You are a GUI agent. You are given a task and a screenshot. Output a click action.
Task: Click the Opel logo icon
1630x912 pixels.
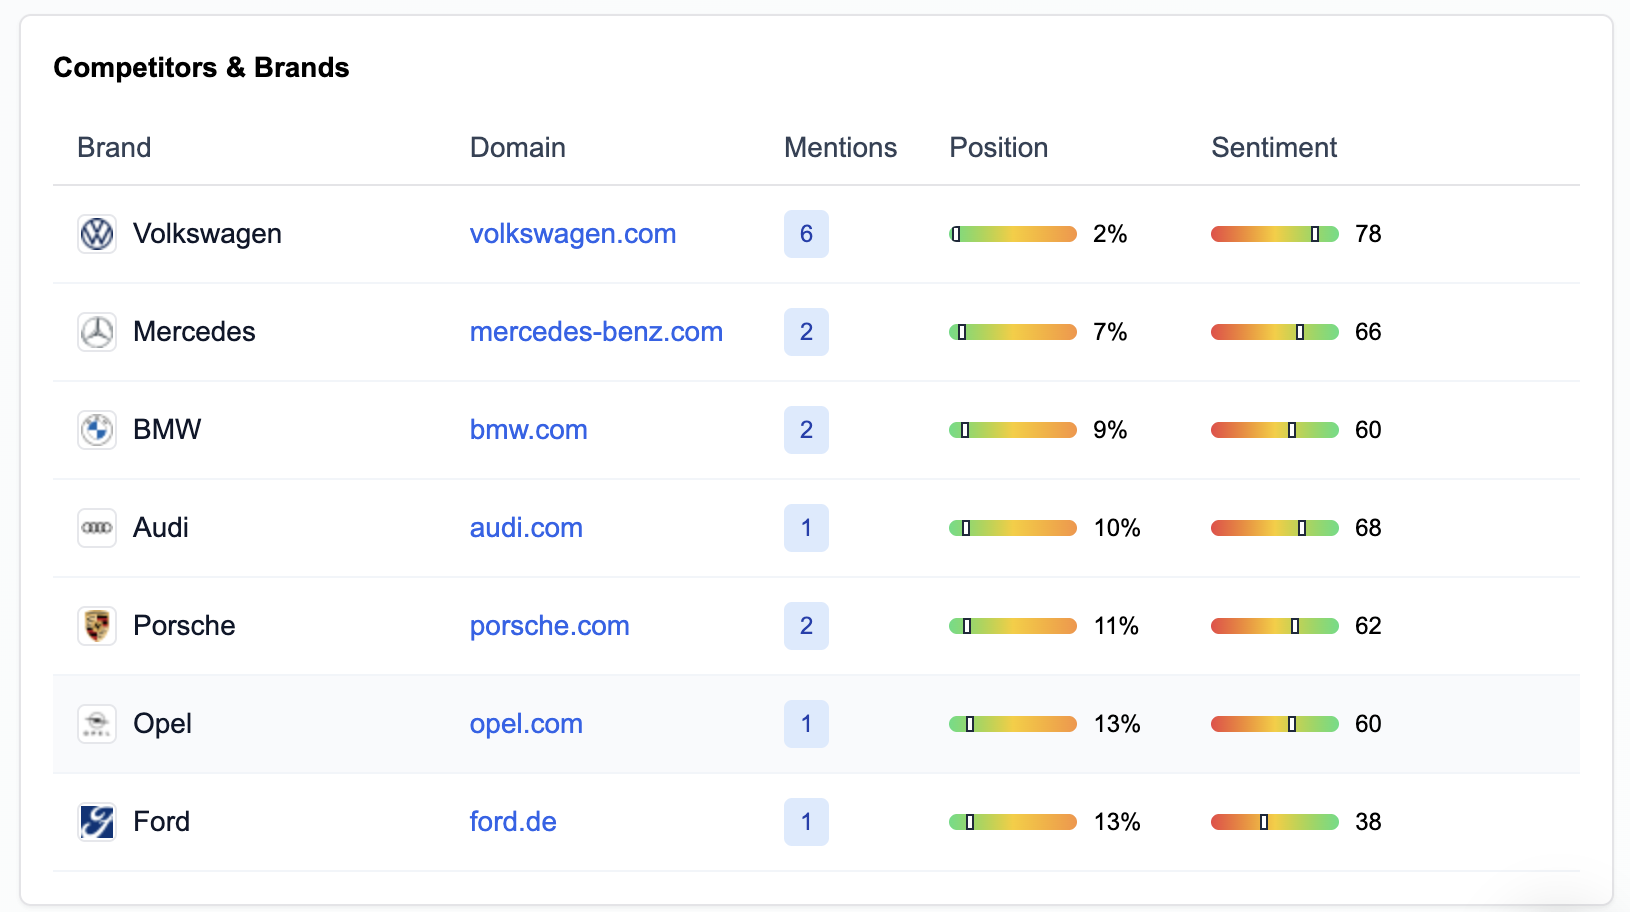[97, 724]
